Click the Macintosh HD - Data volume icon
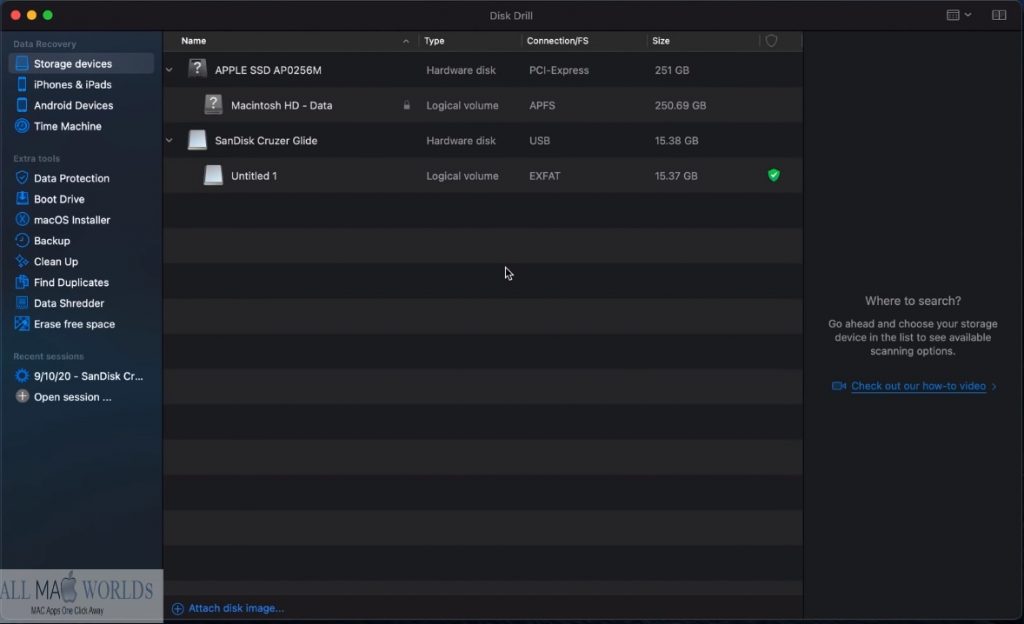 tap(213, 104)
